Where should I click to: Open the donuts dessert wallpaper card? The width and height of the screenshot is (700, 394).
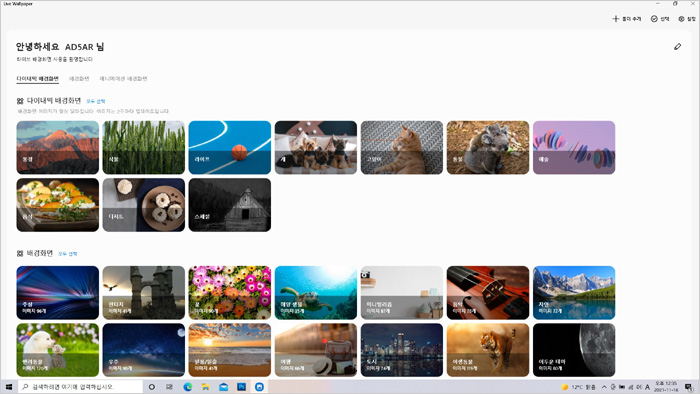(x=144, y=205)
